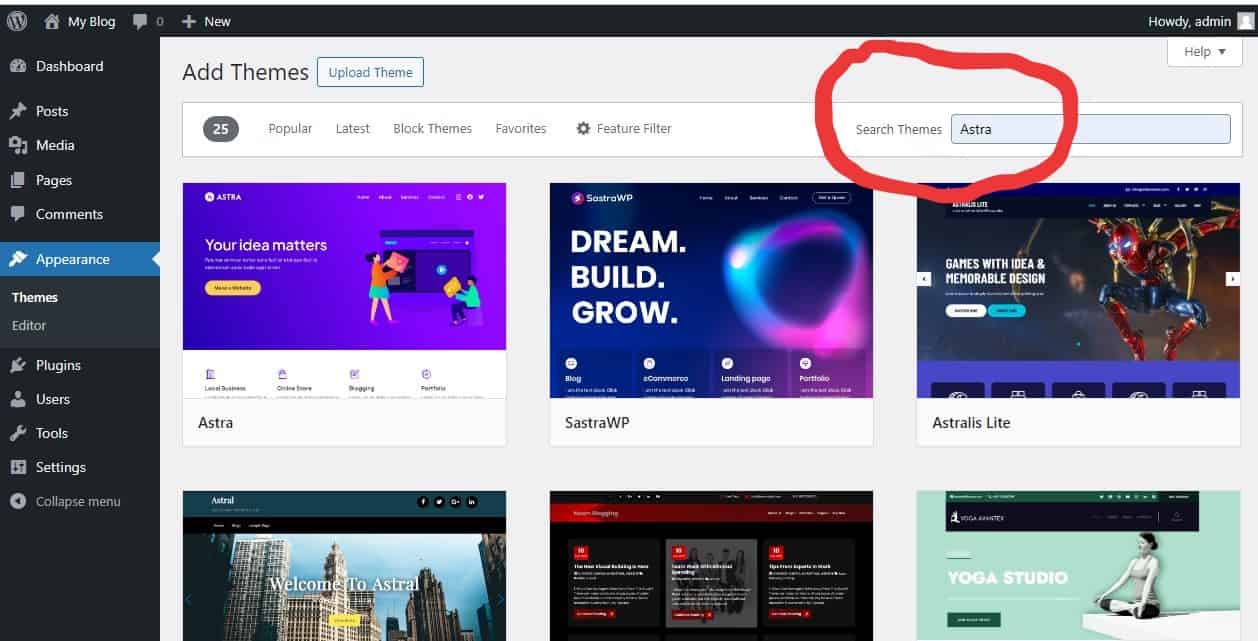Click the Tools wrench icon
Viewport: 1258px width, 641px height.
pyautogui.click(x=18, y=433)
